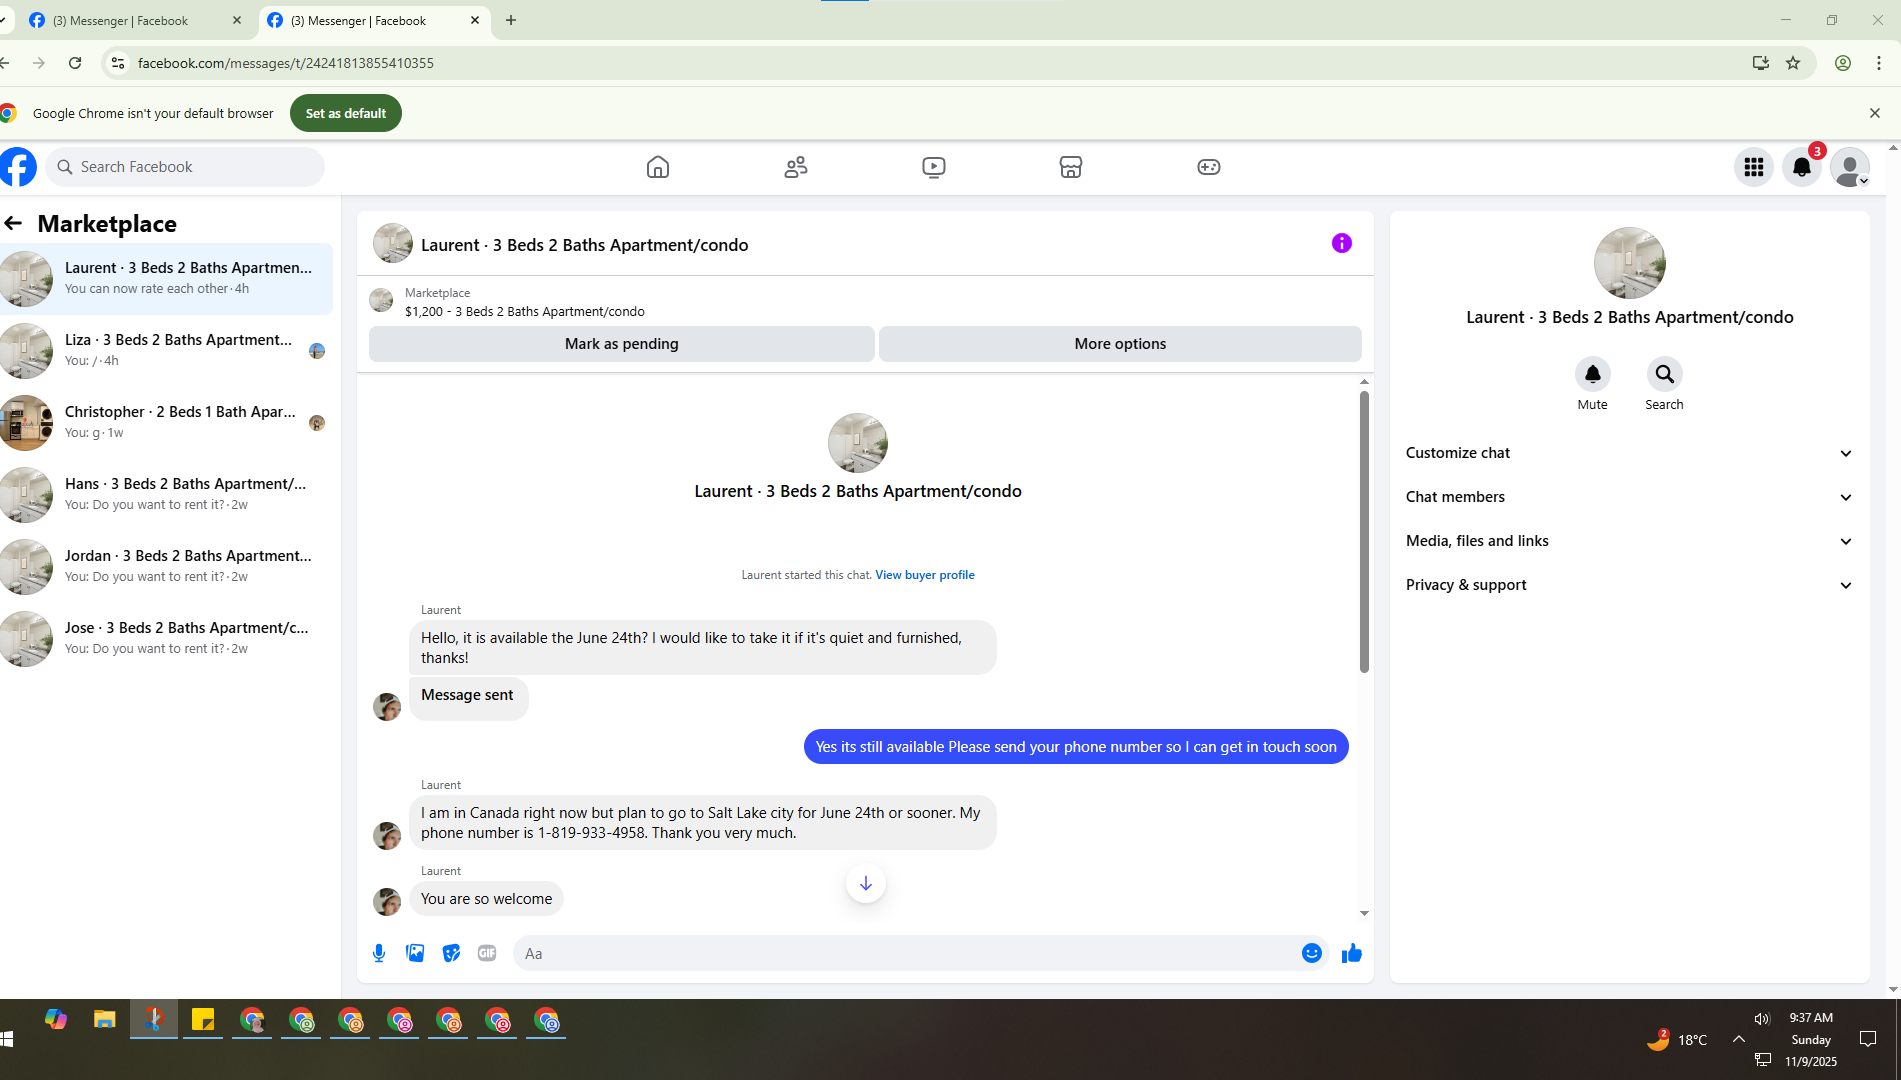Screen dimensions: 1901x1080
Task: Open the Copilot icon in taskbar
Action: [x=56, y=1020]
